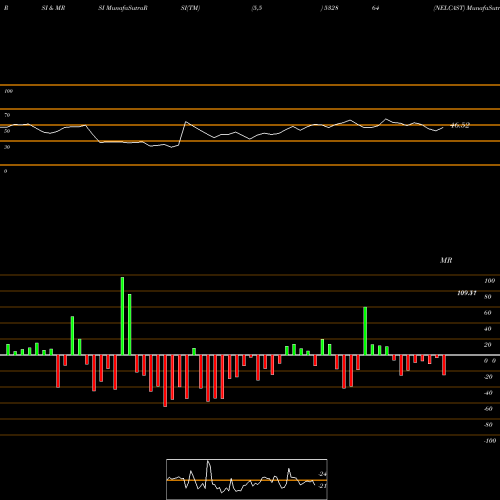Click the RSI axis label 100 on the left
The image size is (500, 500).
(x=8, y=91)
